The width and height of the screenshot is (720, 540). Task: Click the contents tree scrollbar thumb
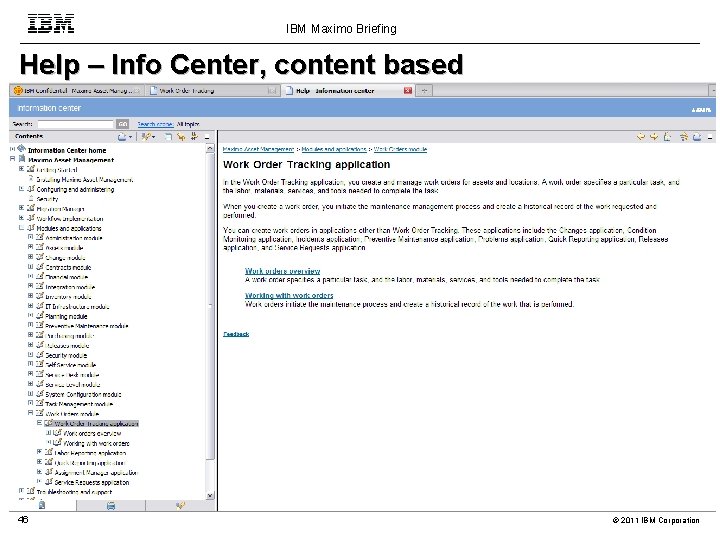click(210, 306)
